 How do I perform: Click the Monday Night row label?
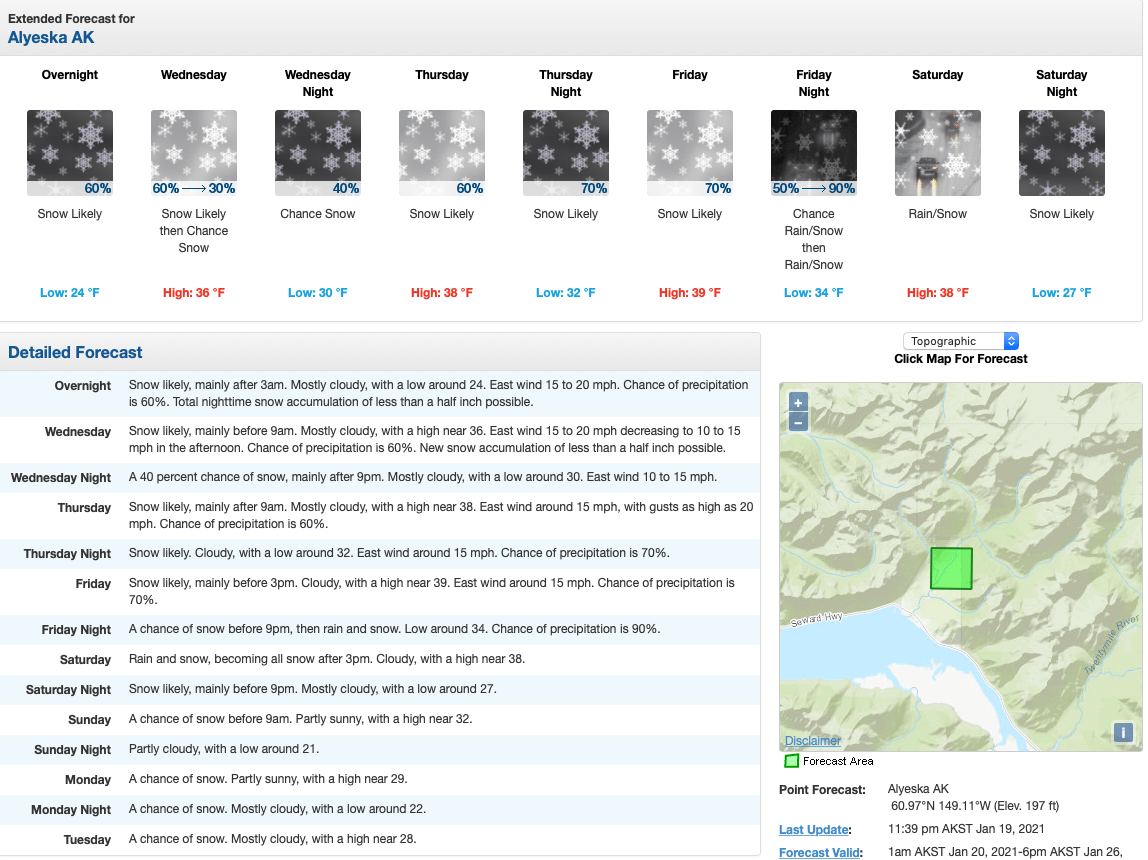click(x=71, y=809)
